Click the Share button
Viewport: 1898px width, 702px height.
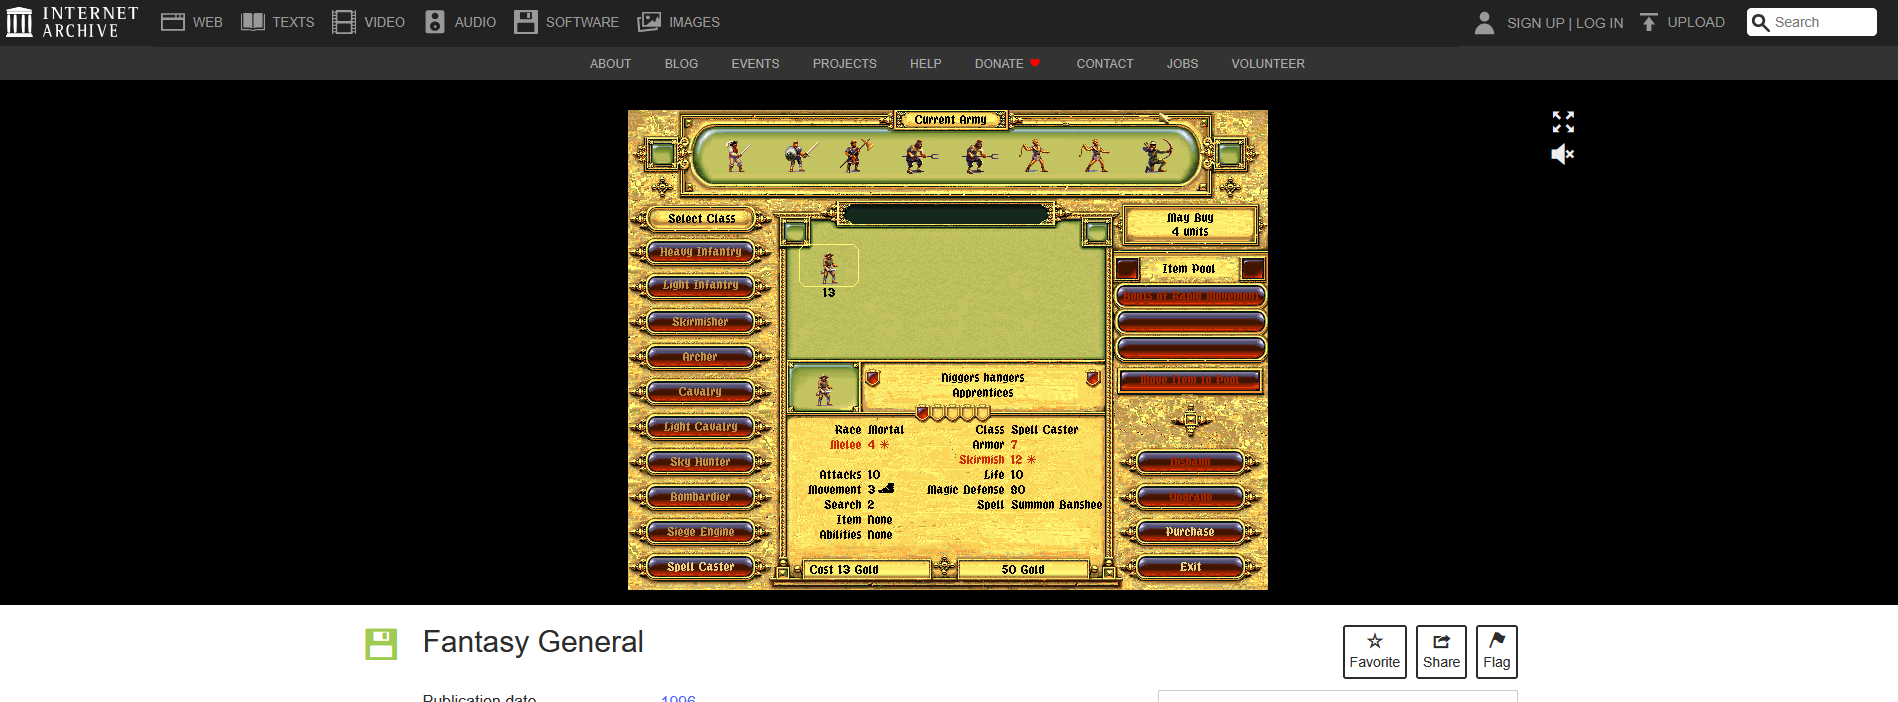pyautogui.click(x=1441, y=652)
